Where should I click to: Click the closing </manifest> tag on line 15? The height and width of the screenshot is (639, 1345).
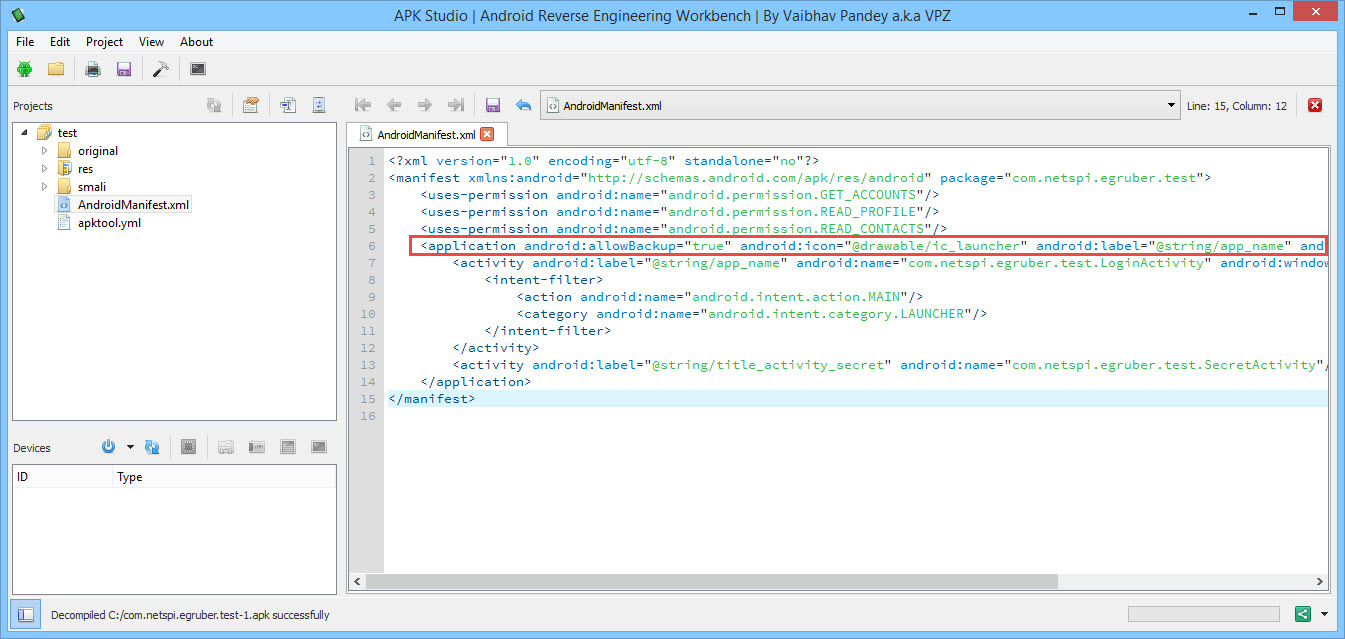click(432, 398)
